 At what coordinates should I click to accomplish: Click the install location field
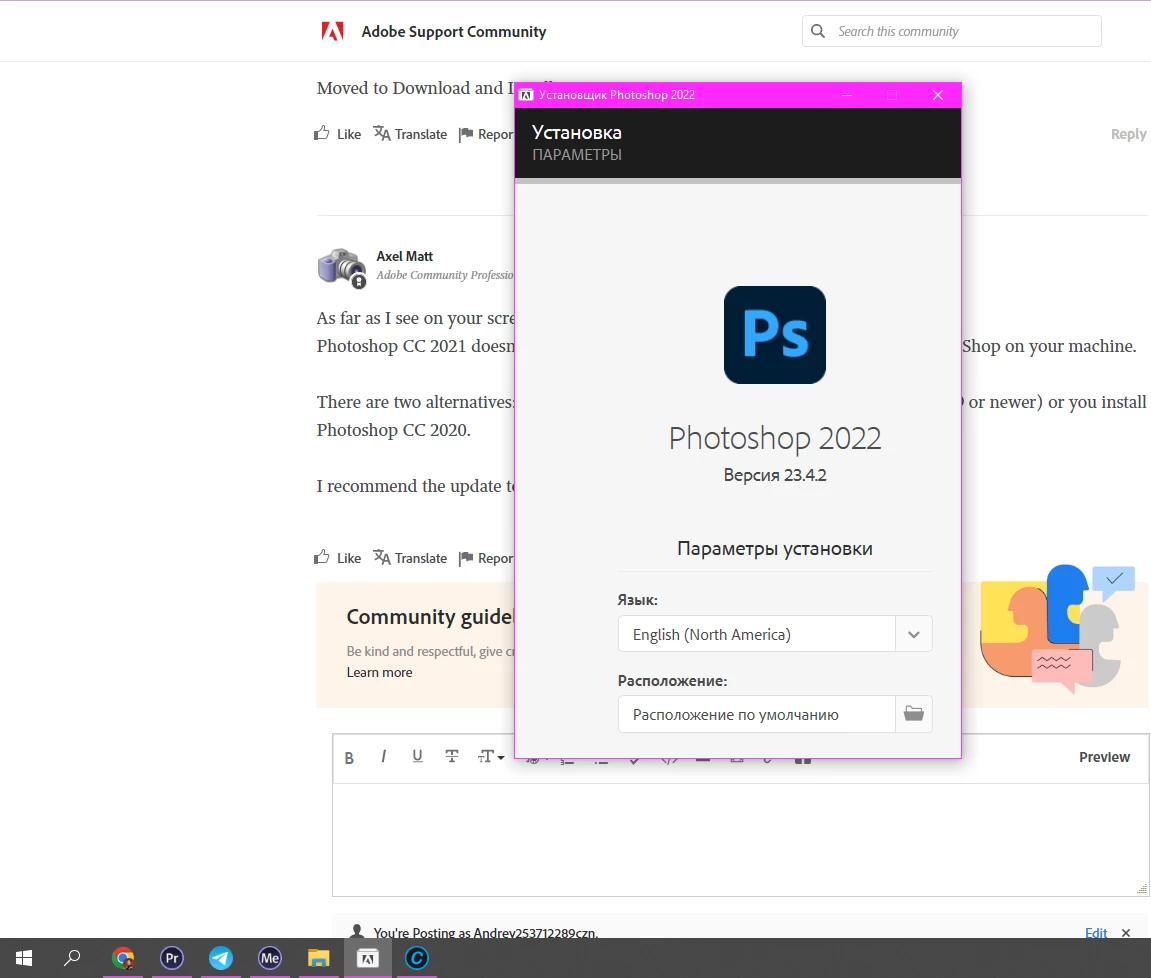[757, 714]
